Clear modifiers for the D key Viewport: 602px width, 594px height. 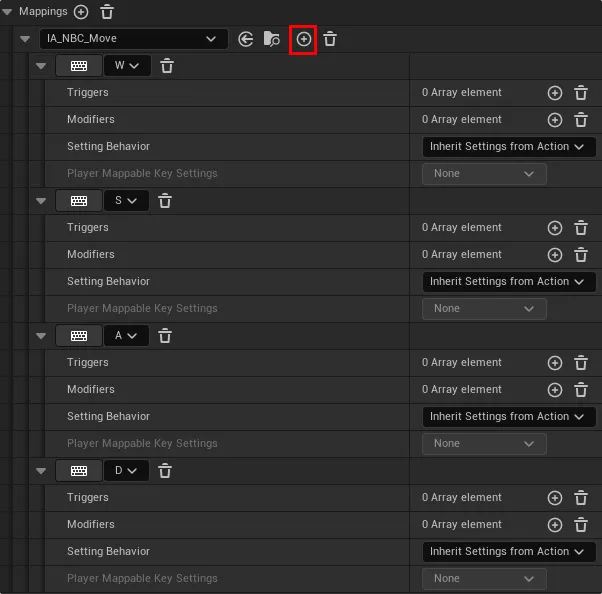tap(581, 525)
